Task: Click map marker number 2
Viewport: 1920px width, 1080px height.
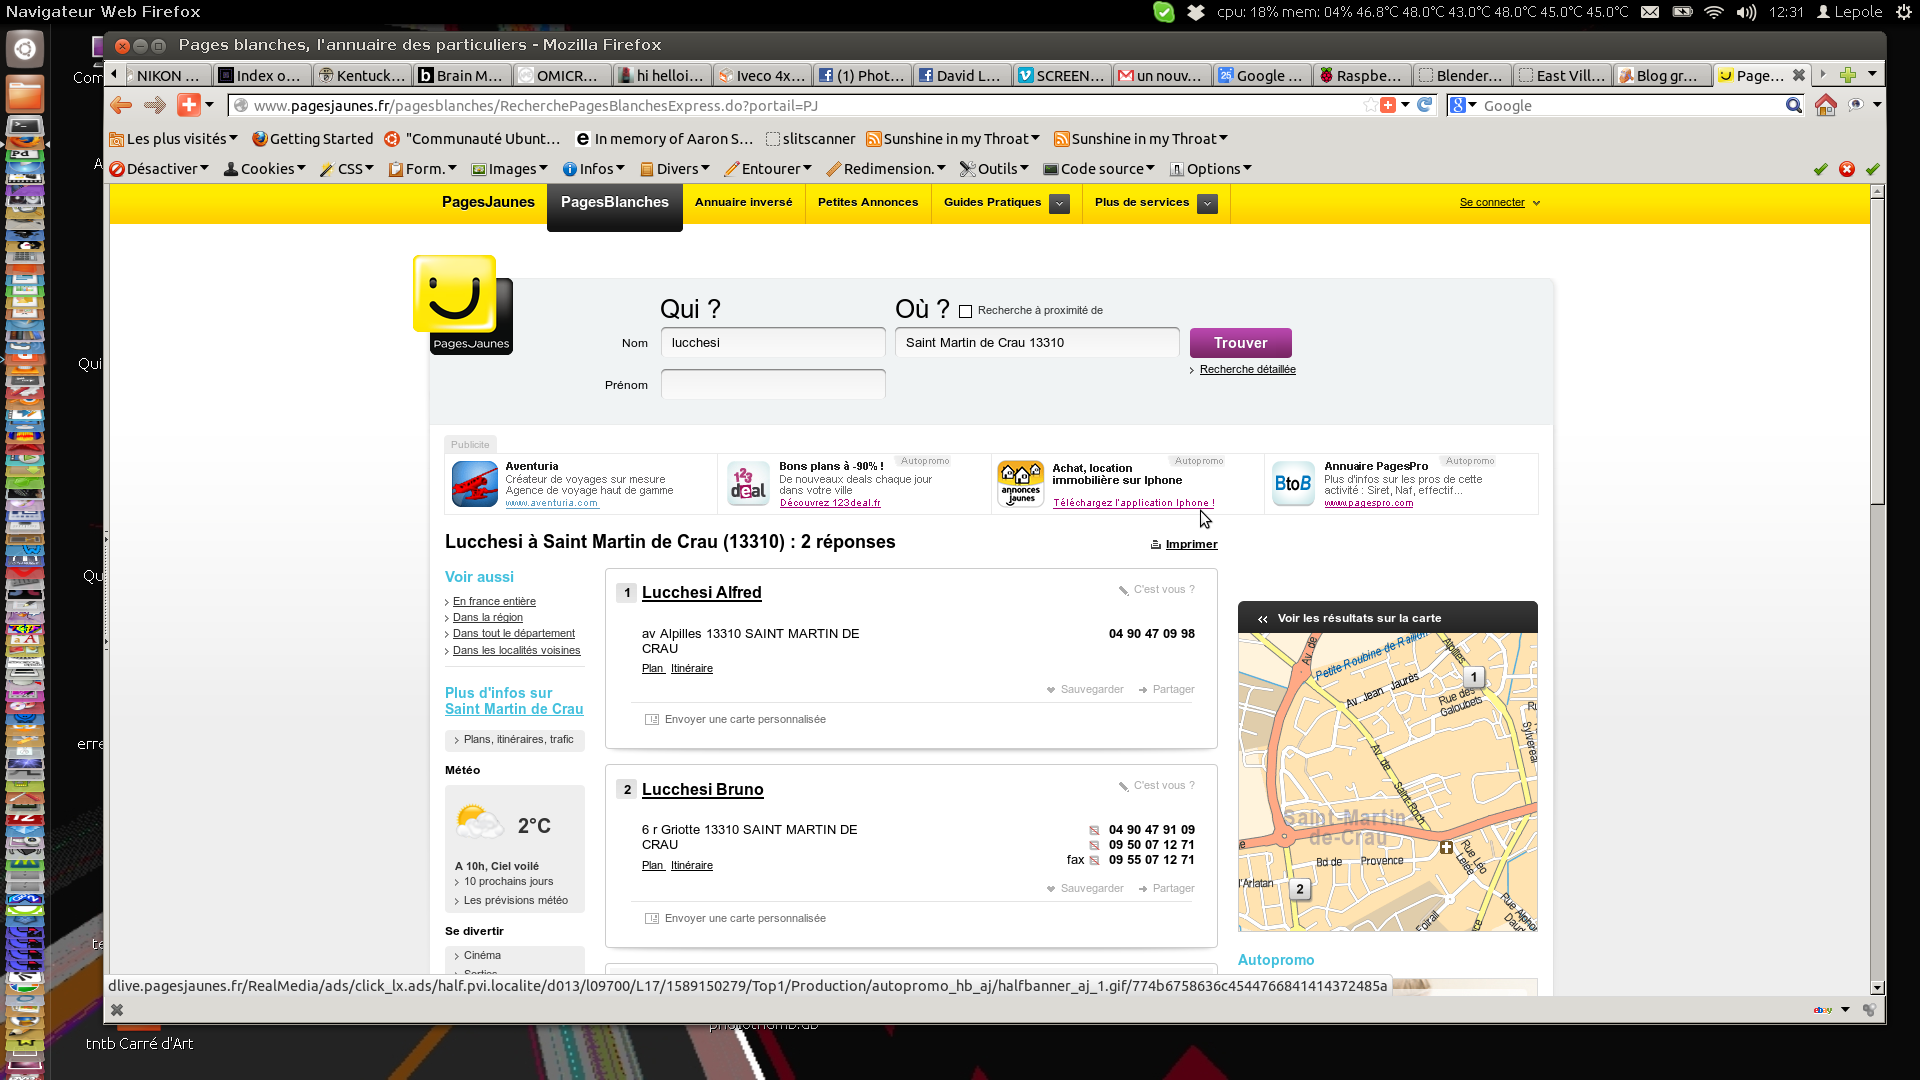Action: pos(1299,889)
